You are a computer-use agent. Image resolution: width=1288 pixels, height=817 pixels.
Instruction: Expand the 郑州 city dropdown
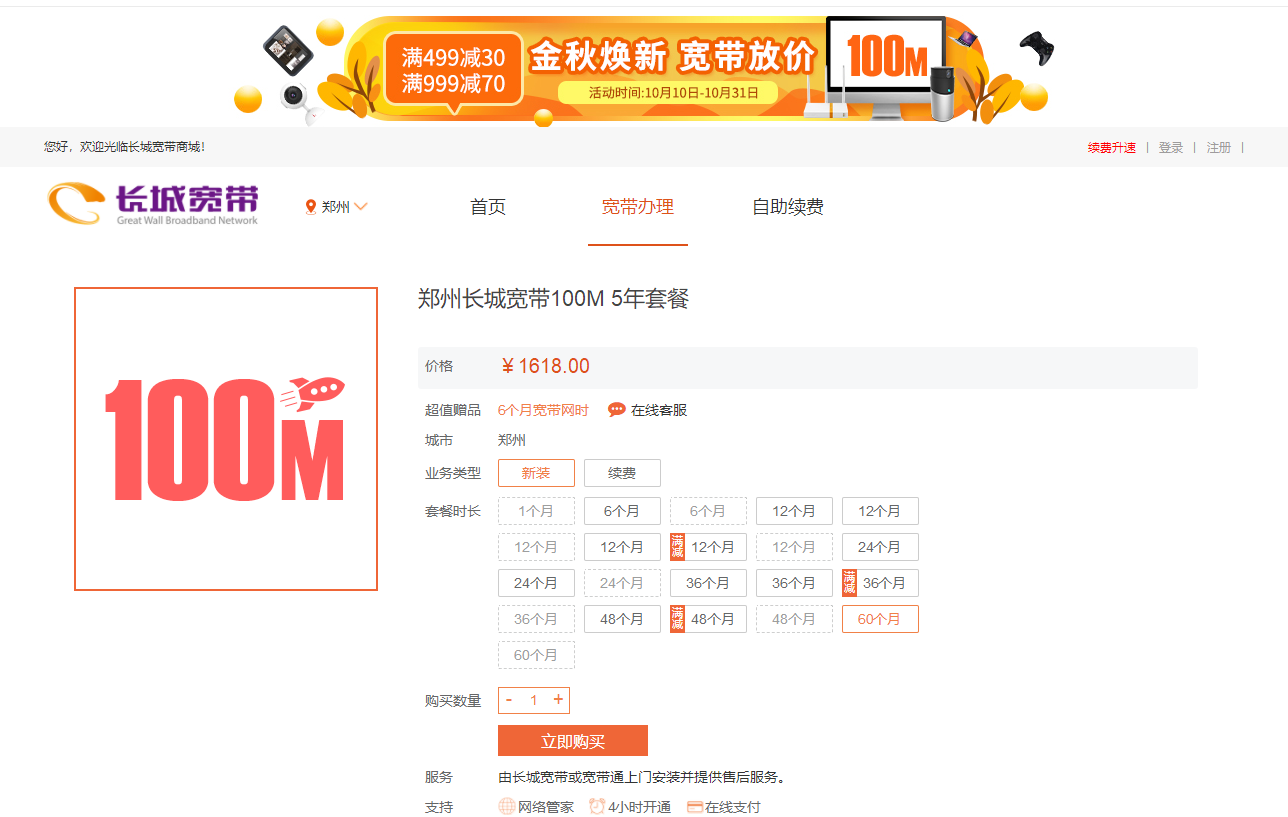point(337,207)
